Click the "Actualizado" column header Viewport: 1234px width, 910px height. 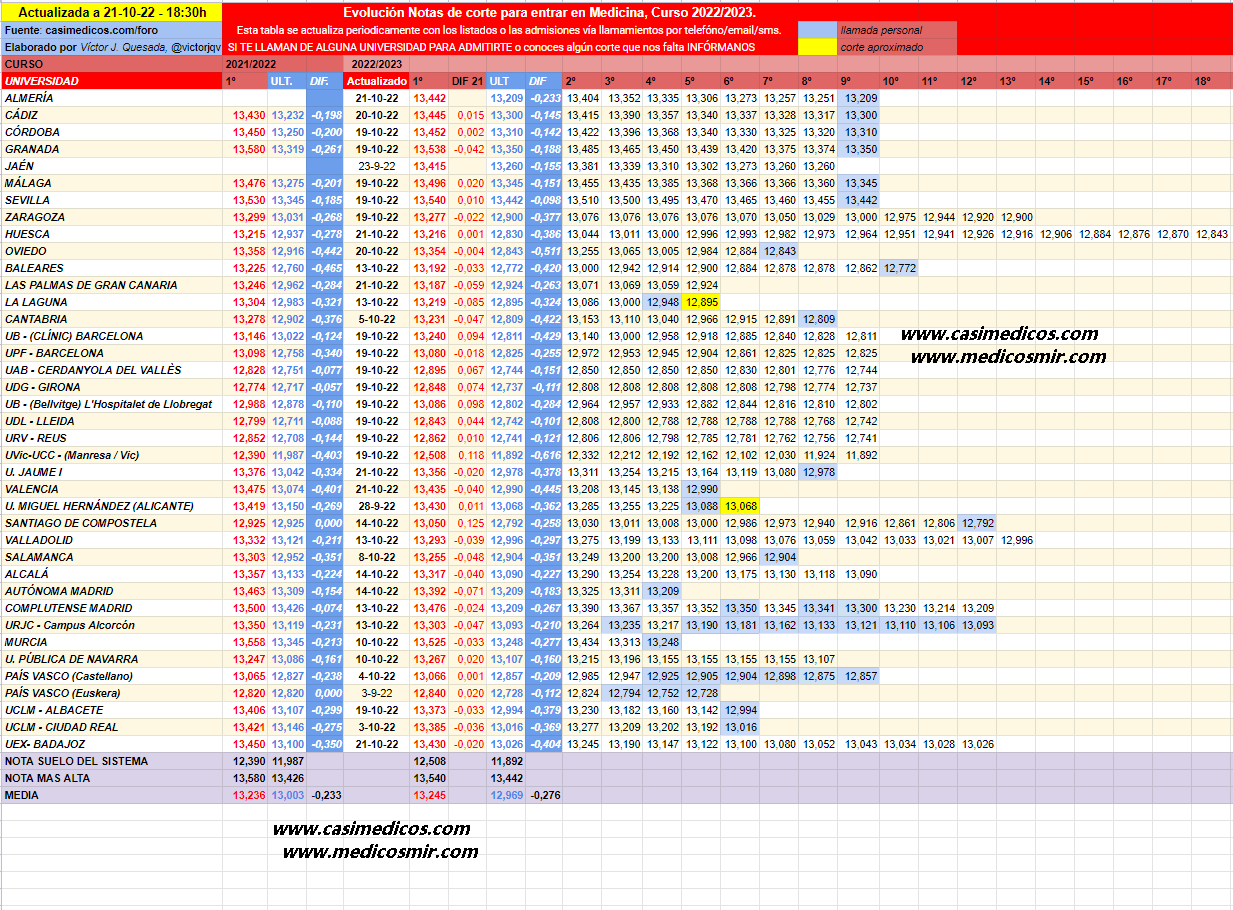click(376, 81)
